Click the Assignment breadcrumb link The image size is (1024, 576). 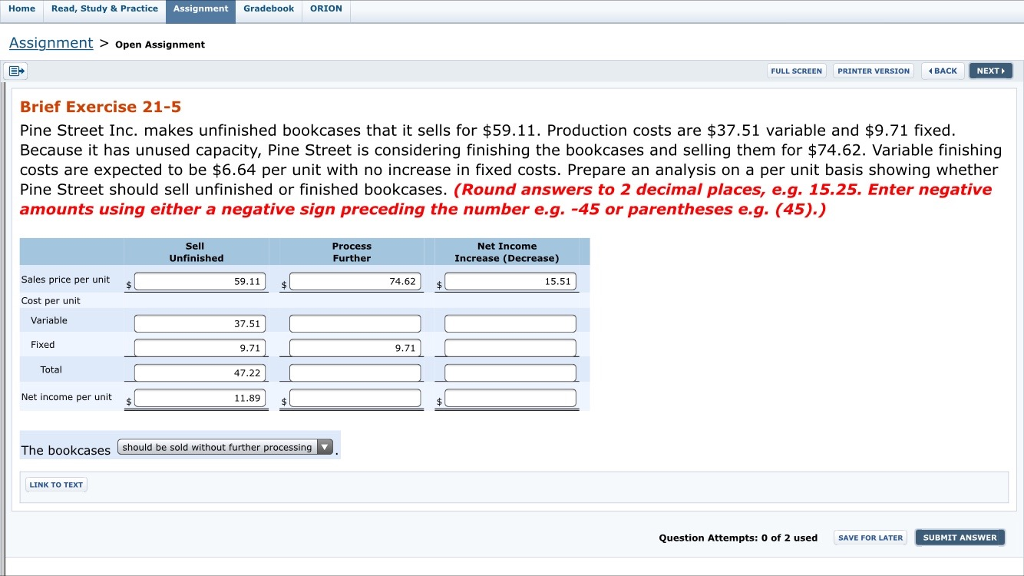pos(51,43)
